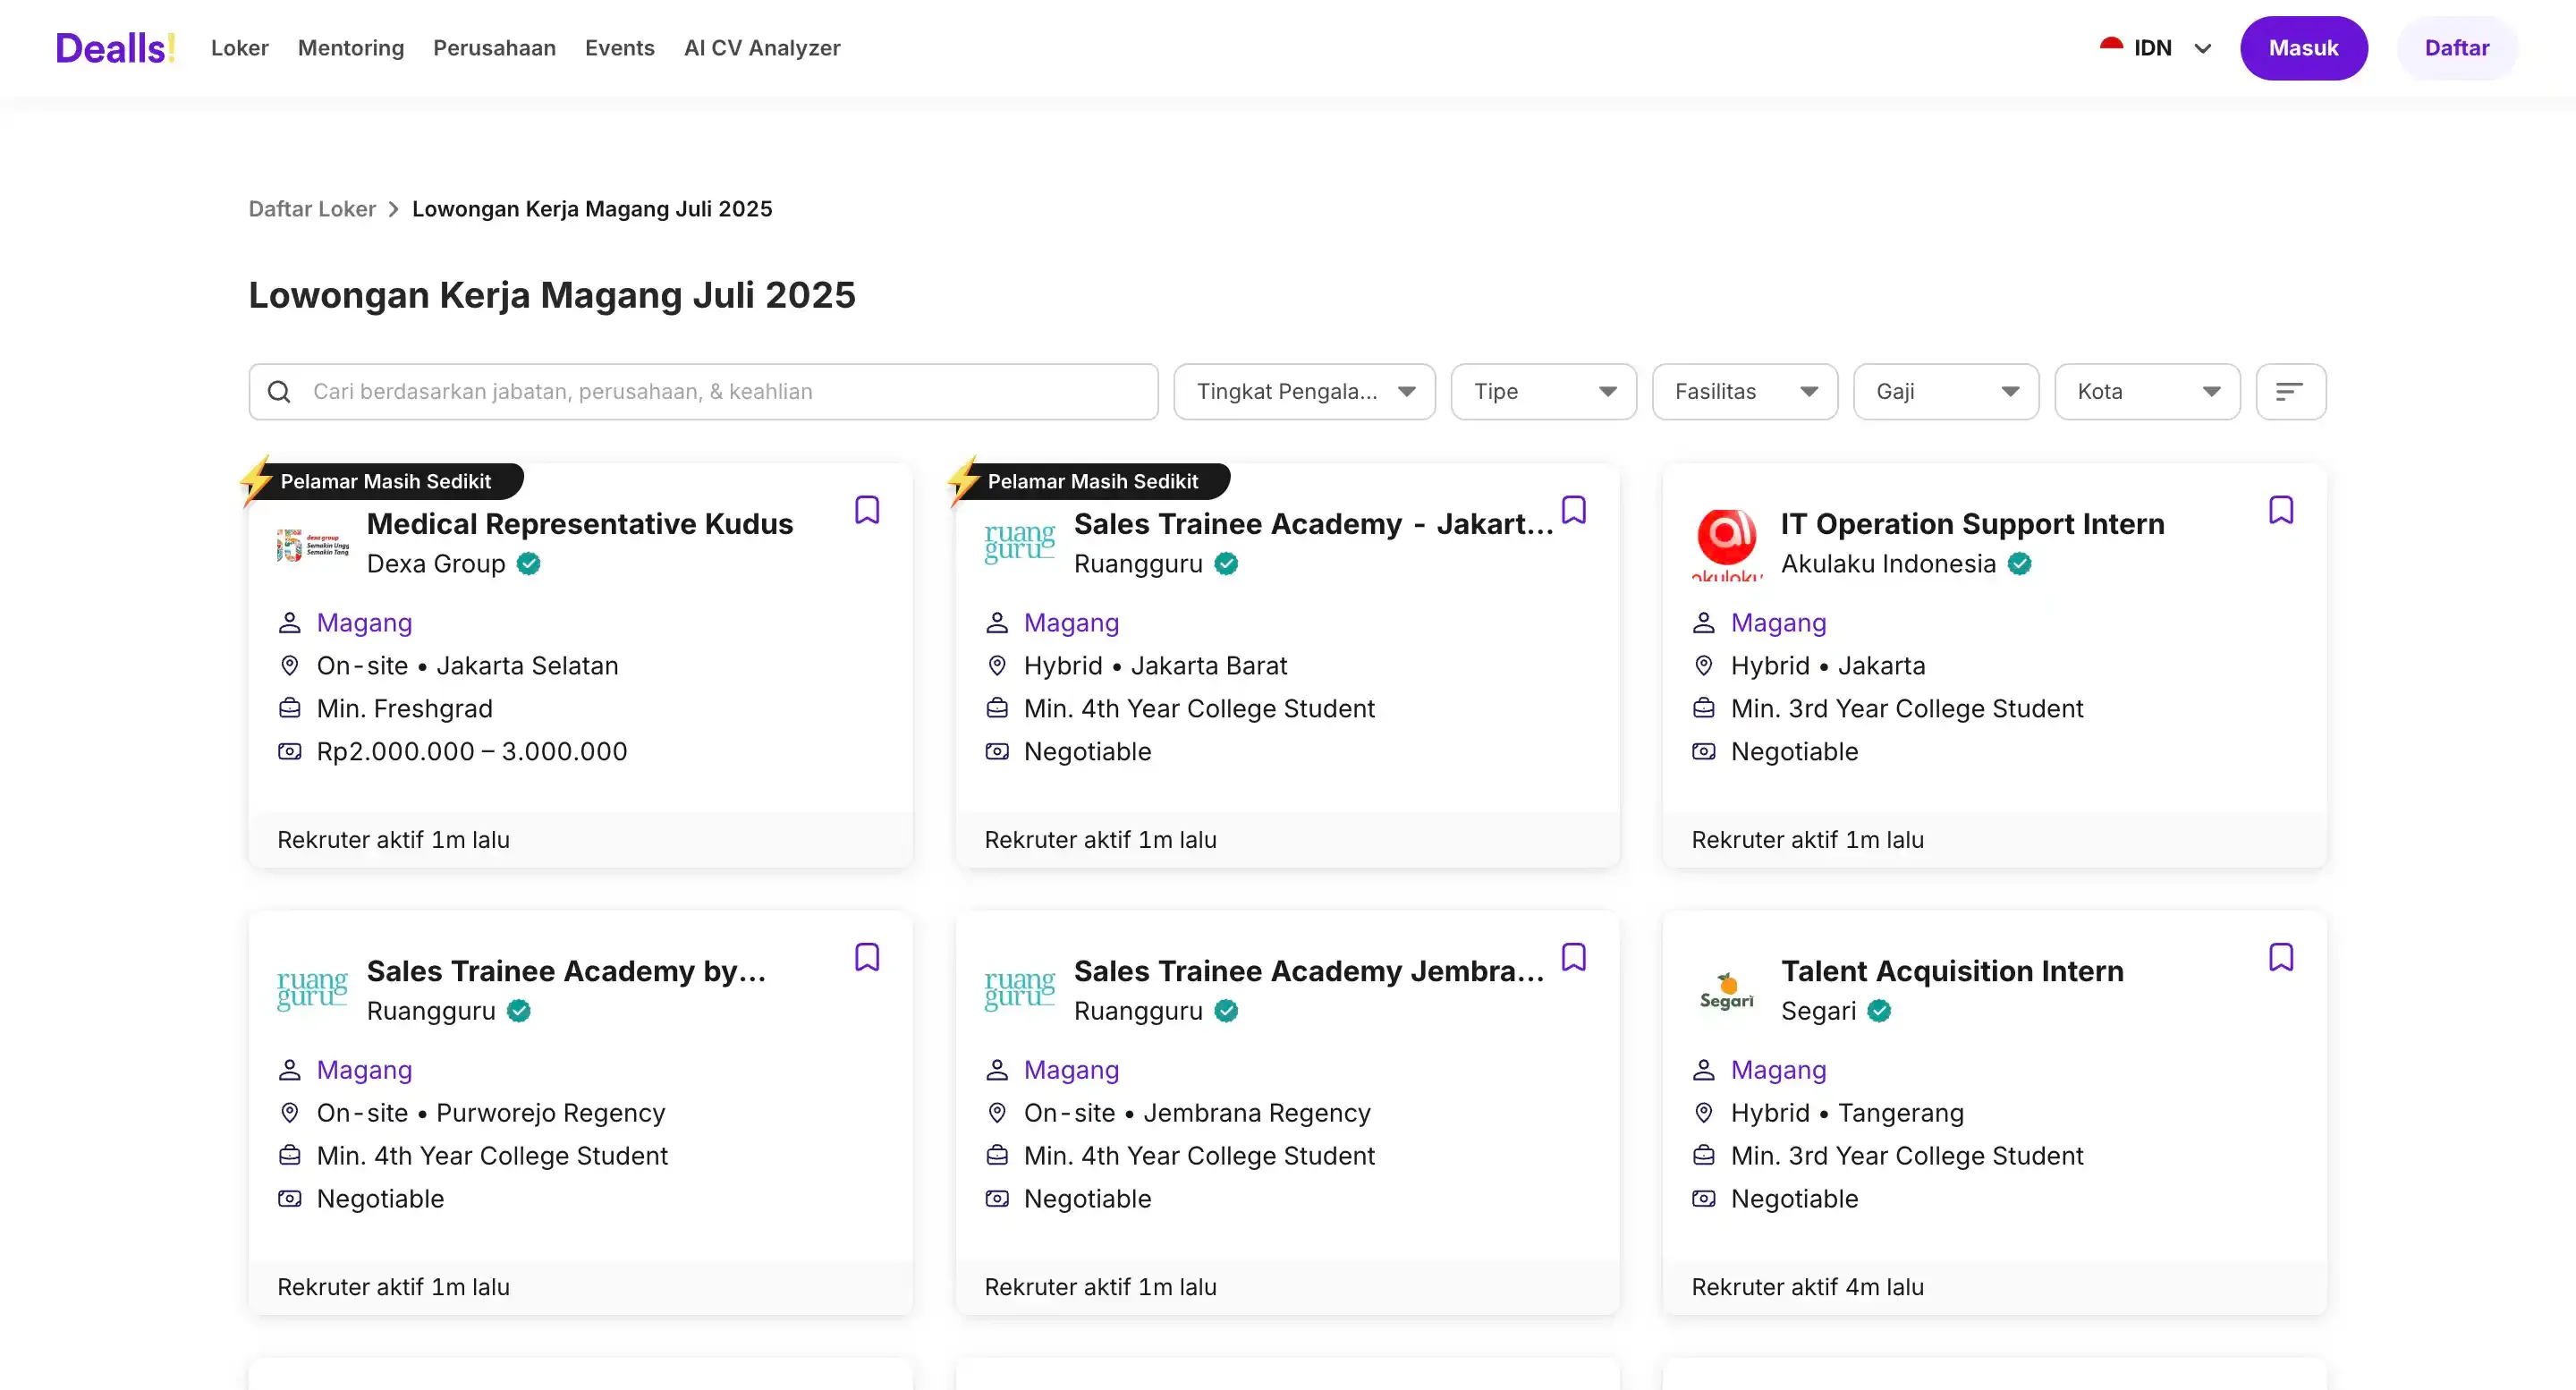Image resolution: width=2576 pixels, height=1390 pixels.
Task: Click Magang tag on Talent Acquisition card
Action: point(1778,1069)
